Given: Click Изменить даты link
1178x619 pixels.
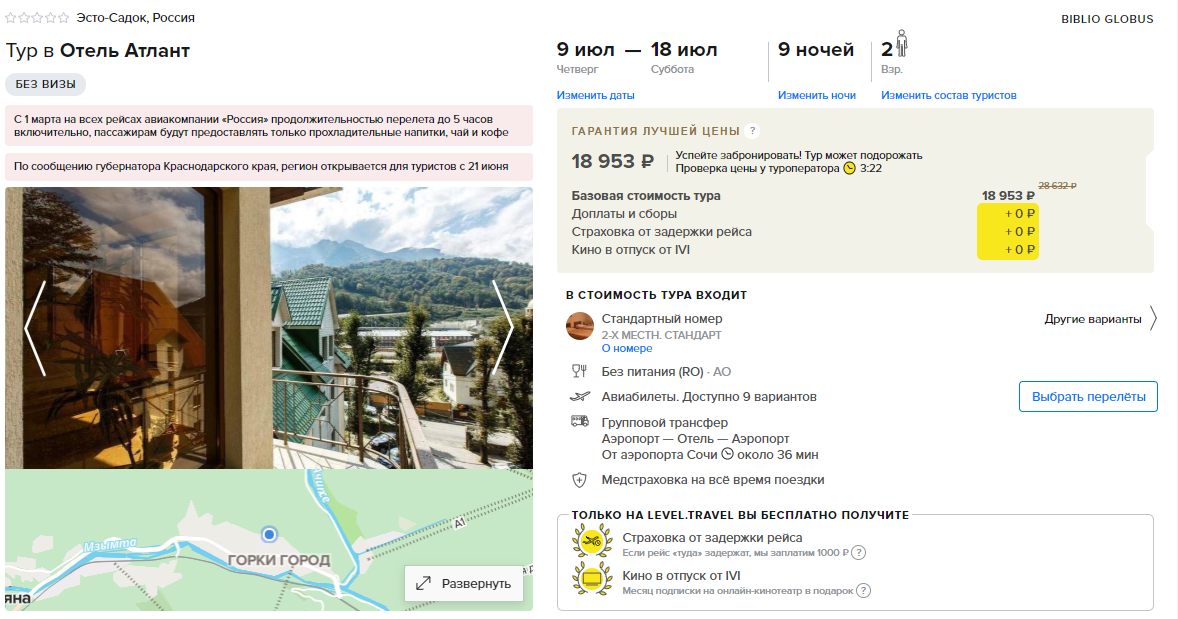Looking at the screenshot, I should coord(595,95).
